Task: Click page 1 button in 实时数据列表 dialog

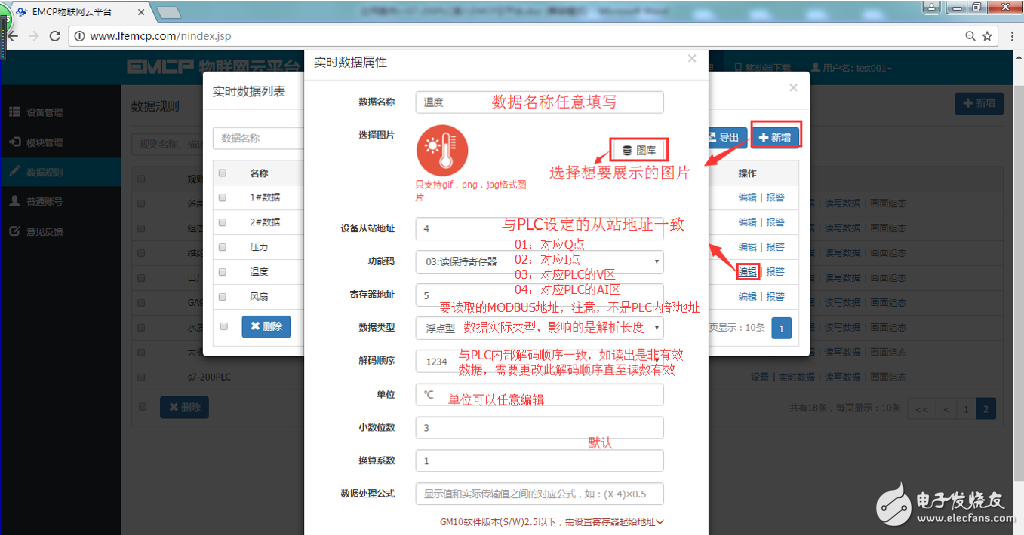Action: pyautogui.click(x=782, y=328)
